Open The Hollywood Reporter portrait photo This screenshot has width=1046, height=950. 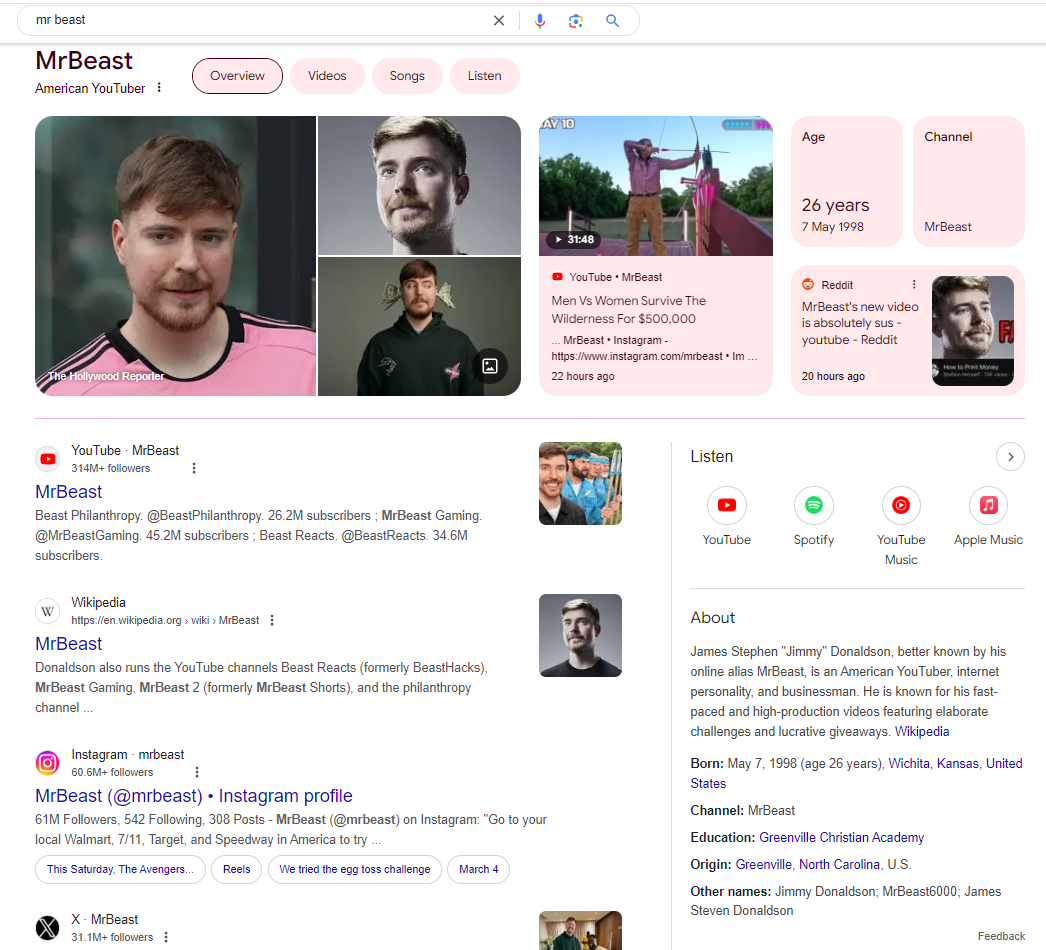click(x=175, y=256)
